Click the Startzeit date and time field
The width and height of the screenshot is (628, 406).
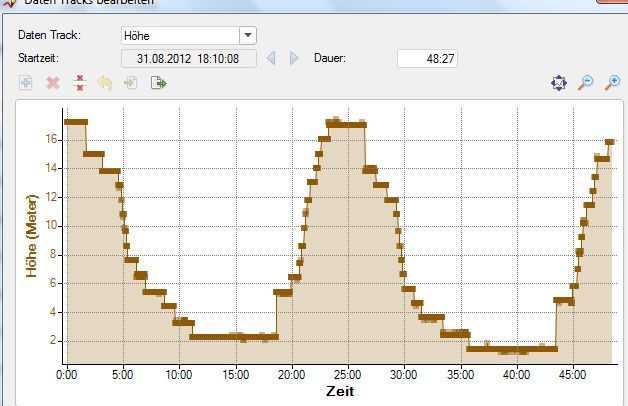(x=189, y=59)
